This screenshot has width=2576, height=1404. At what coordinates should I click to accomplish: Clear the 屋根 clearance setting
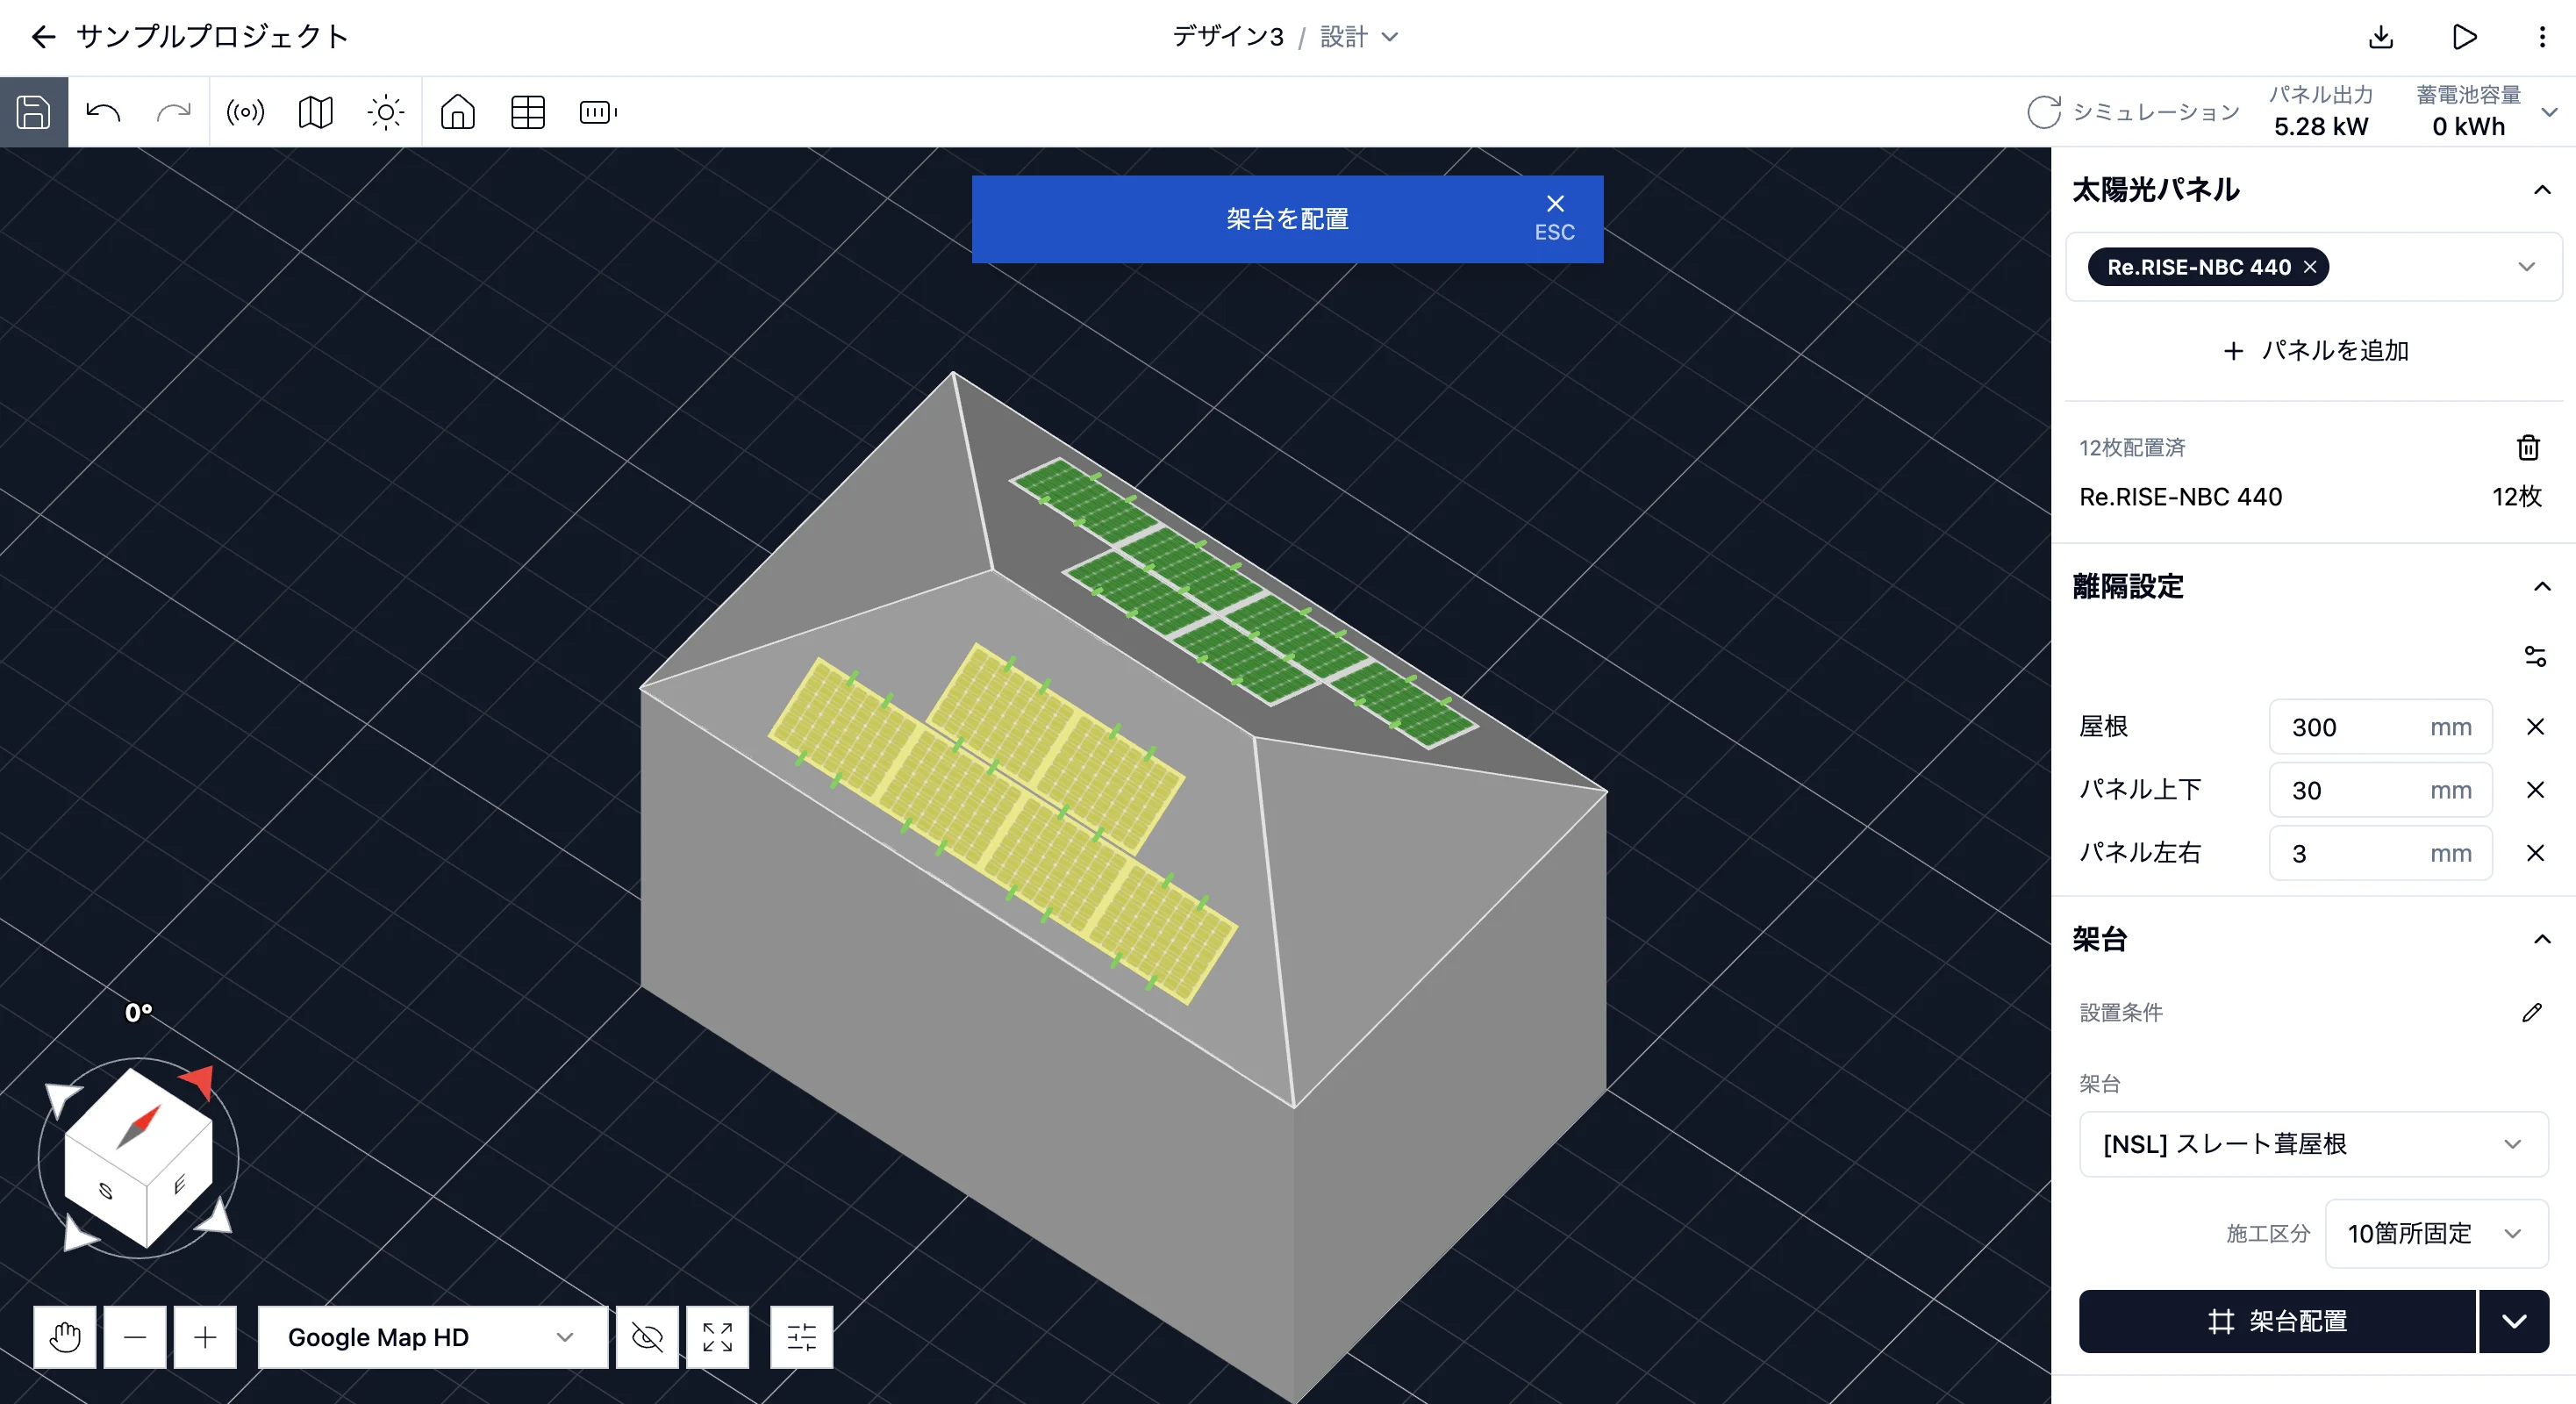click(2534, 727)
